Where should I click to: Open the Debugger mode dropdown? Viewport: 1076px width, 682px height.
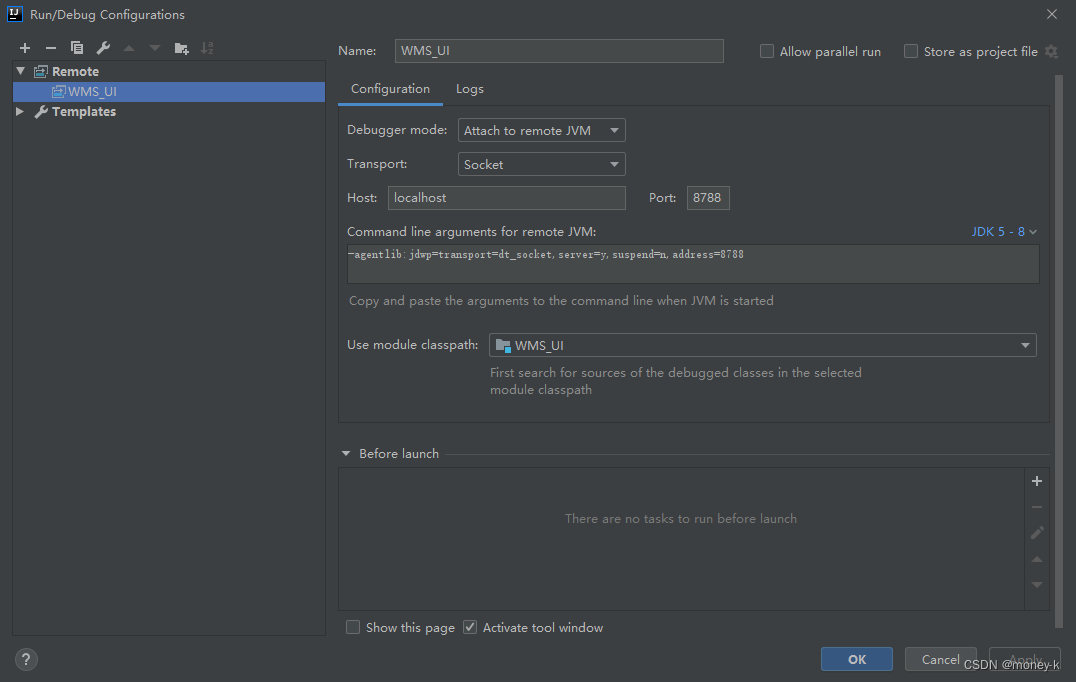coord(614,130)
